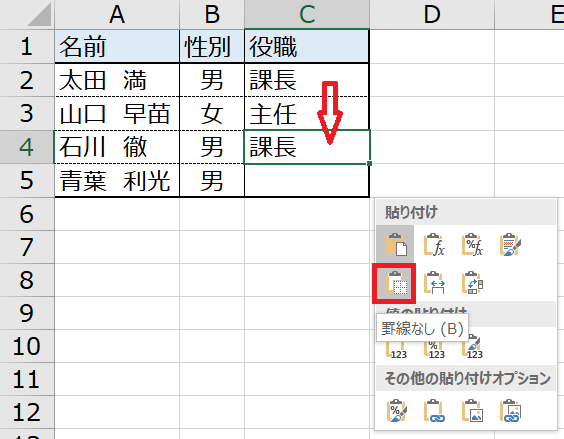Click the header cell 役職

[307, 46]
